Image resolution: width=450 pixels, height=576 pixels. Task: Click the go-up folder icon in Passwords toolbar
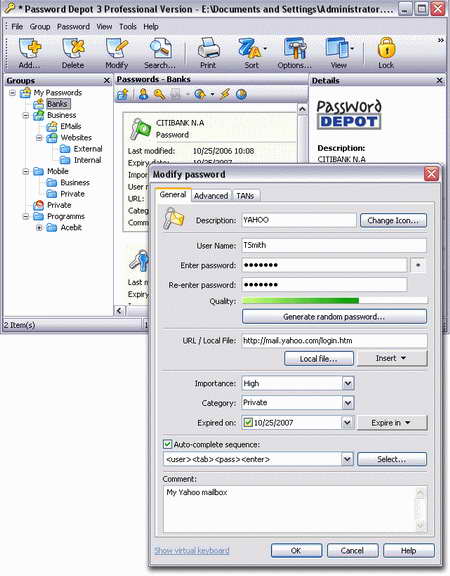tap(122, 94)
